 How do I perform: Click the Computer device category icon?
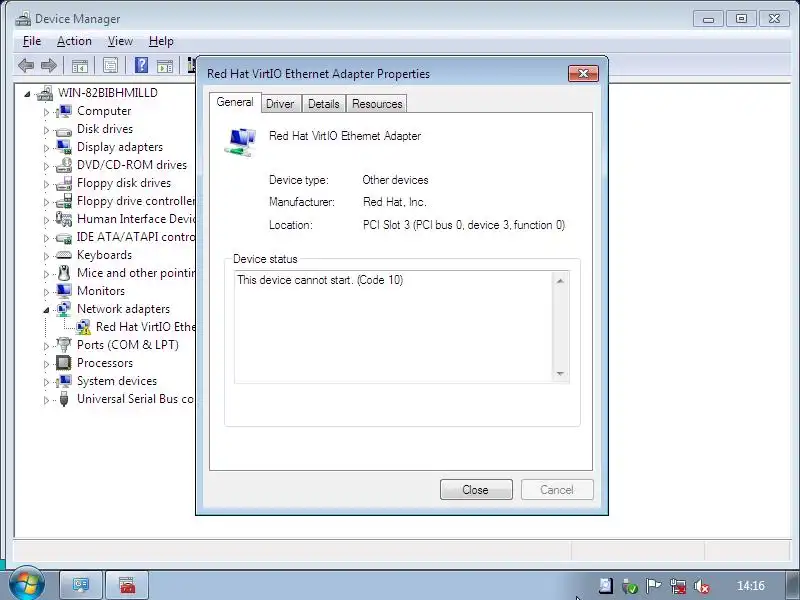point(64,111)
